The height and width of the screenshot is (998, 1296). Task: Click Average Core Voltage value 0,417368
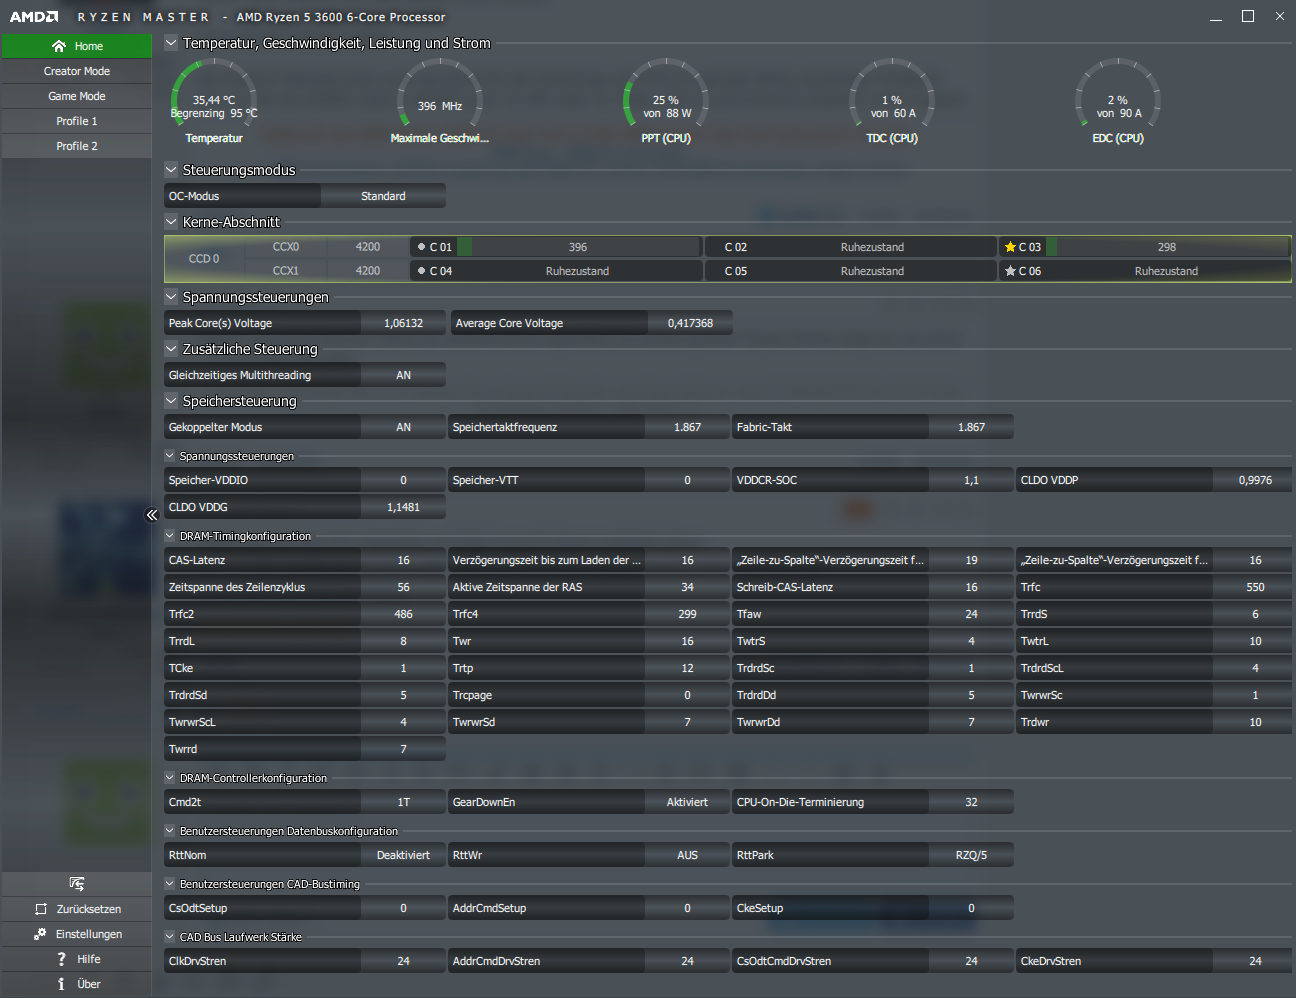690,323
